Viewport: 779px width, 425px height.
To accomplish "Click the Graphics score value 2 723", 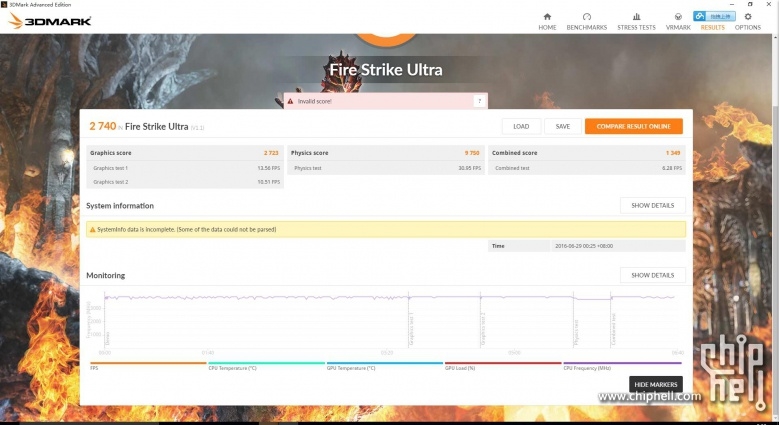I will (x=271, y=153).
